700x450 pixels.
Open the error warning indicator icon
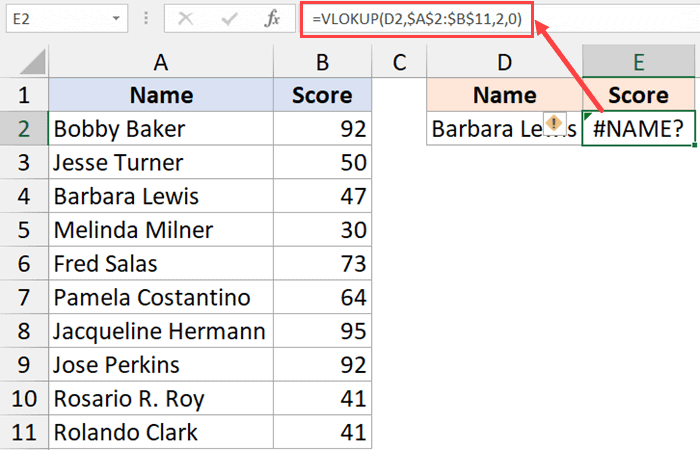[x=554, y=124]
